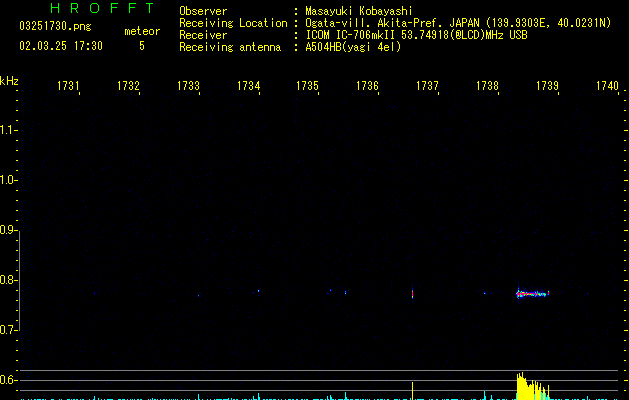Select the file name 03251730.png
Viewport: 629px width, 400px height.
[x=55, y=26]
